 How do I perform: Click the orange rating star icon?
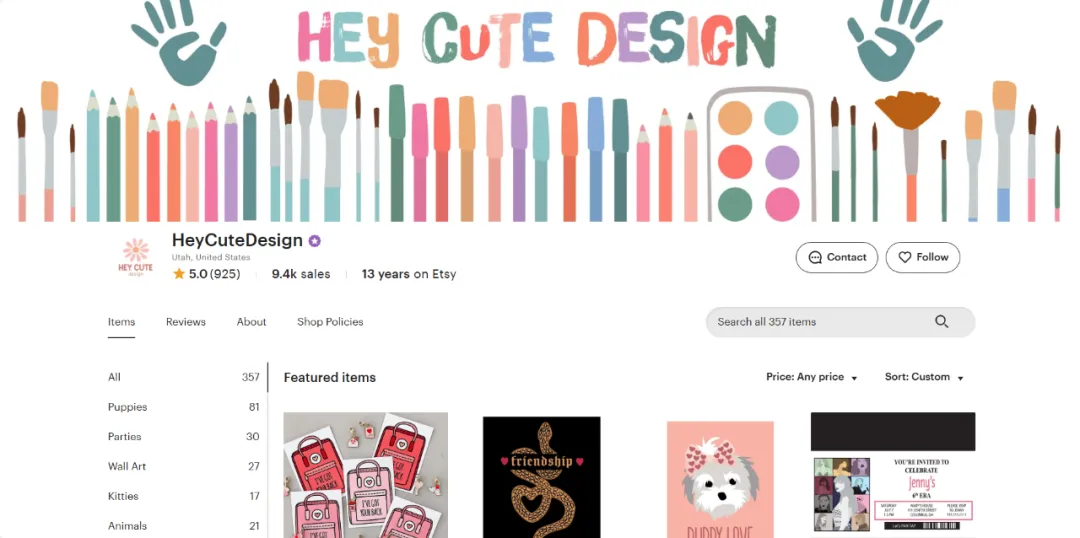179,274
